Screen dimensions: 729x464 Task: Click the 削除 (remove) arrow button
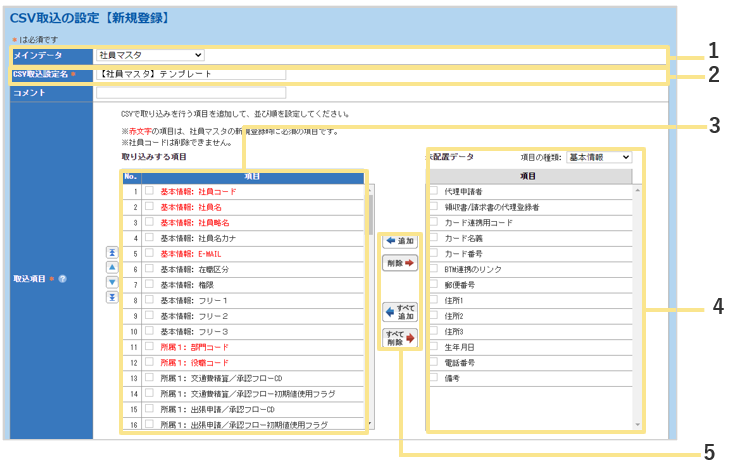[x=400, y=263]
